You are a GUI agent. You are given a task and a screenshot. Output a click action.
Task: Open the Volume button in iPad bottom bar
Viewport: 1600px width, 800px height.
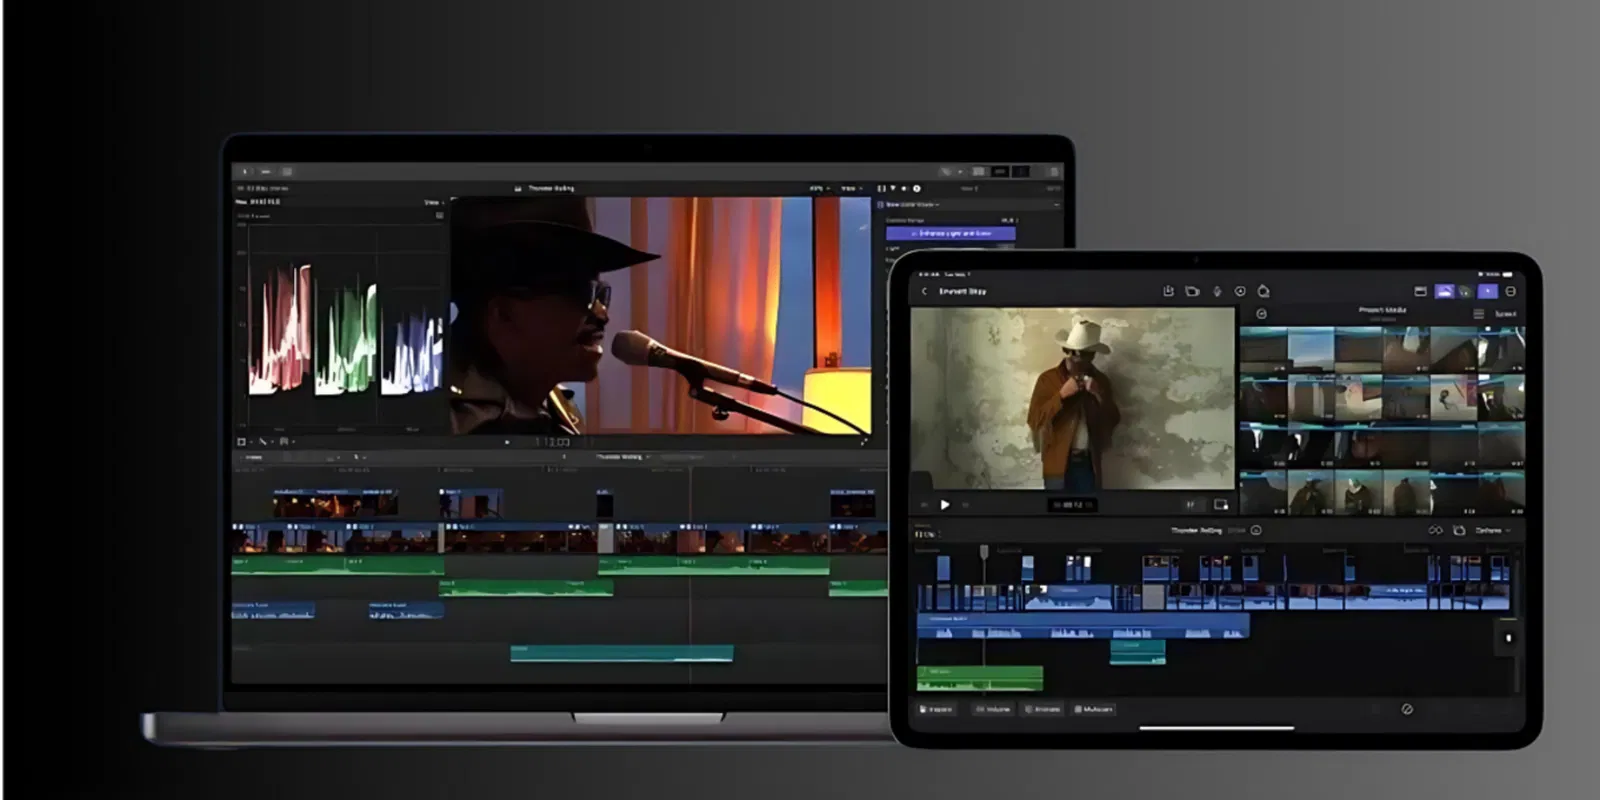pyautogui.click(x=993, y=709)
